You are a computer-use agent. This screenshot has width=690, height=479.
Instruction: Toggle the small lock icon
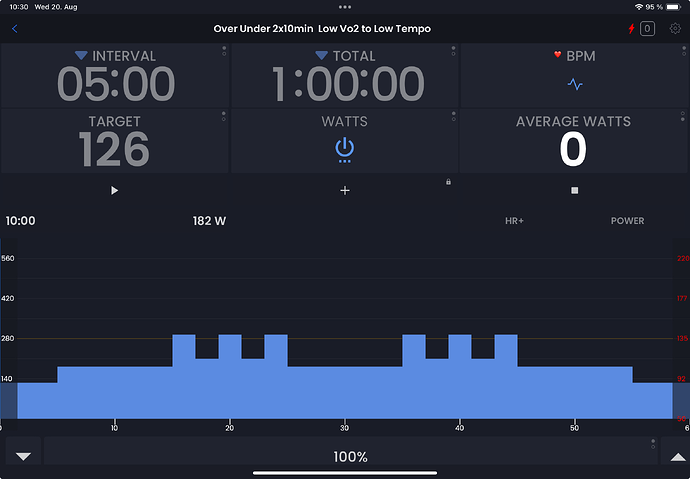tap(448, 182)
